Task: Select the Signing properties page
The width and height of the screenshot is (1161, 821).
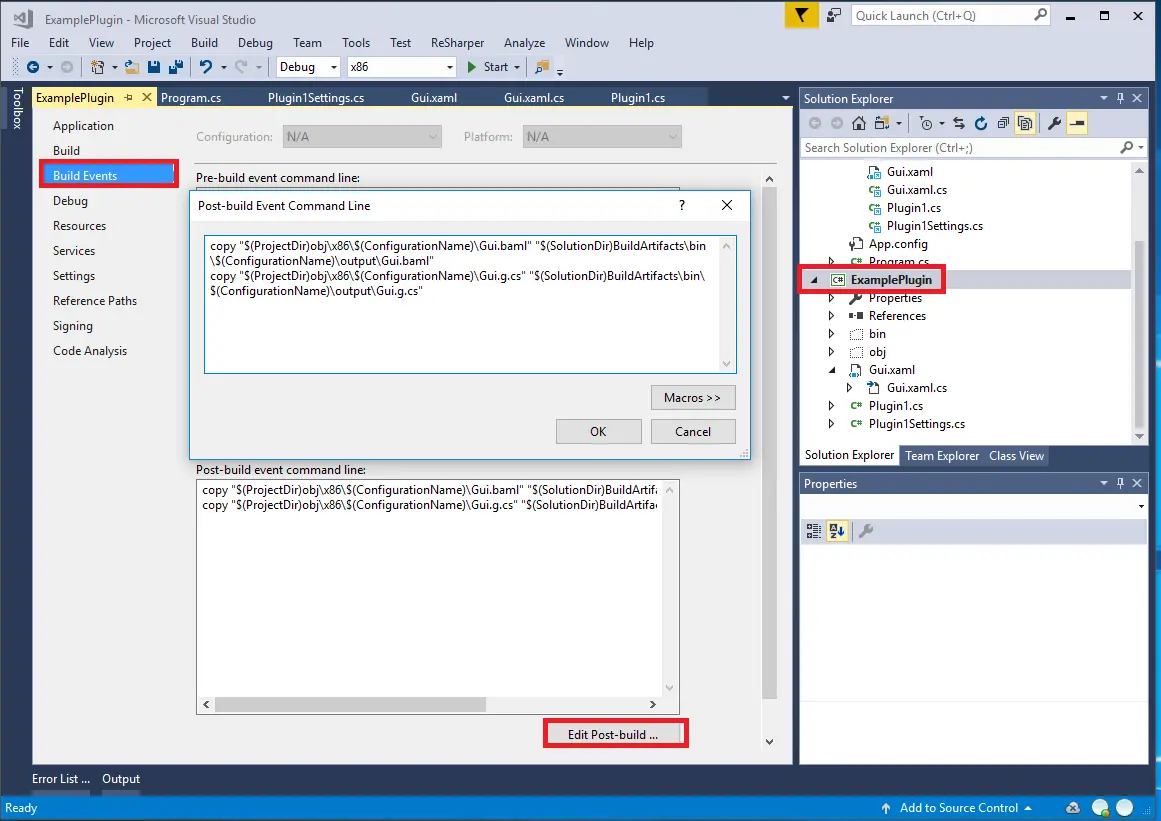Action: coord(73,326)
